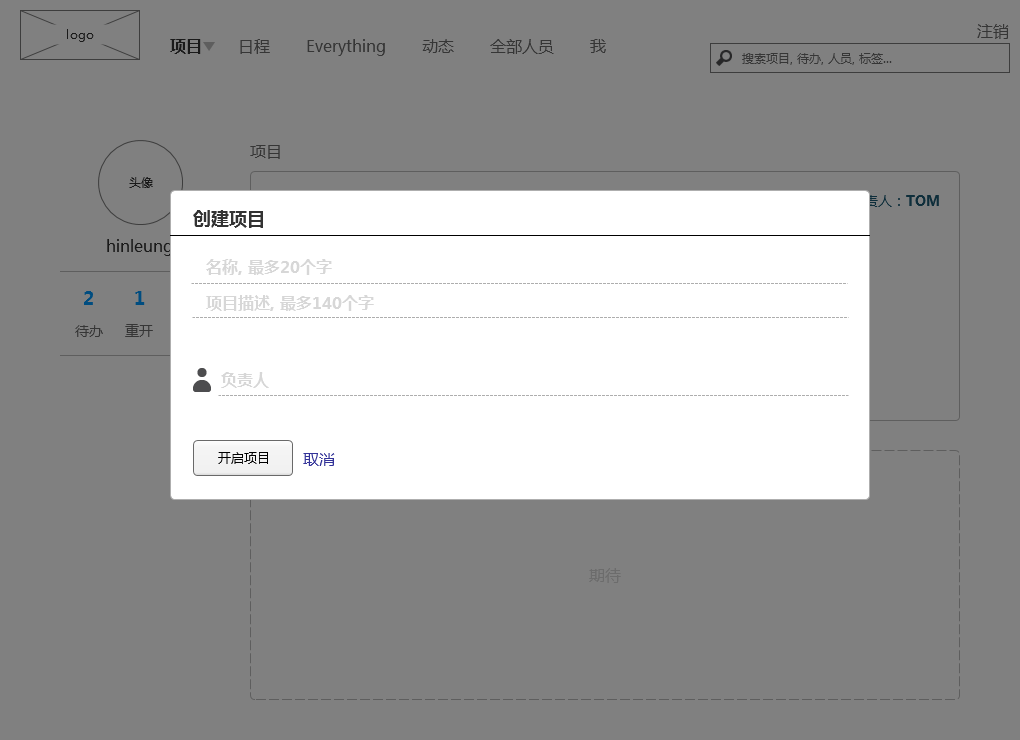
Task: Switch to the Everything tab
Action: click(345, 47)
